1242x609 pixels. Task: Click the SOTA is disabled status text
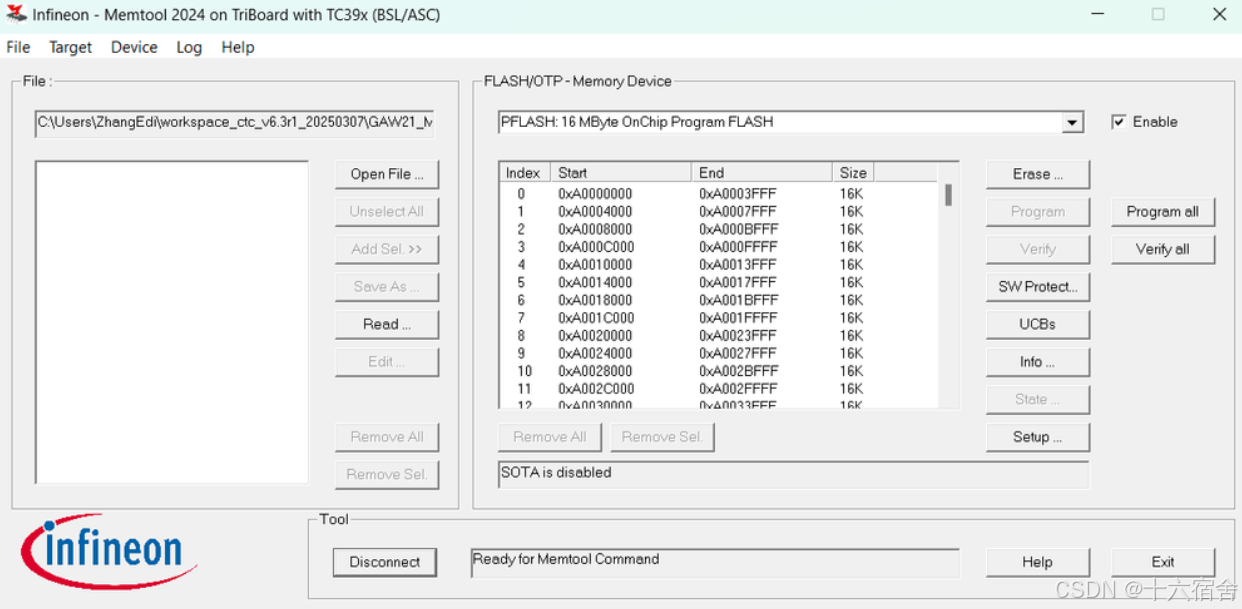556,472
